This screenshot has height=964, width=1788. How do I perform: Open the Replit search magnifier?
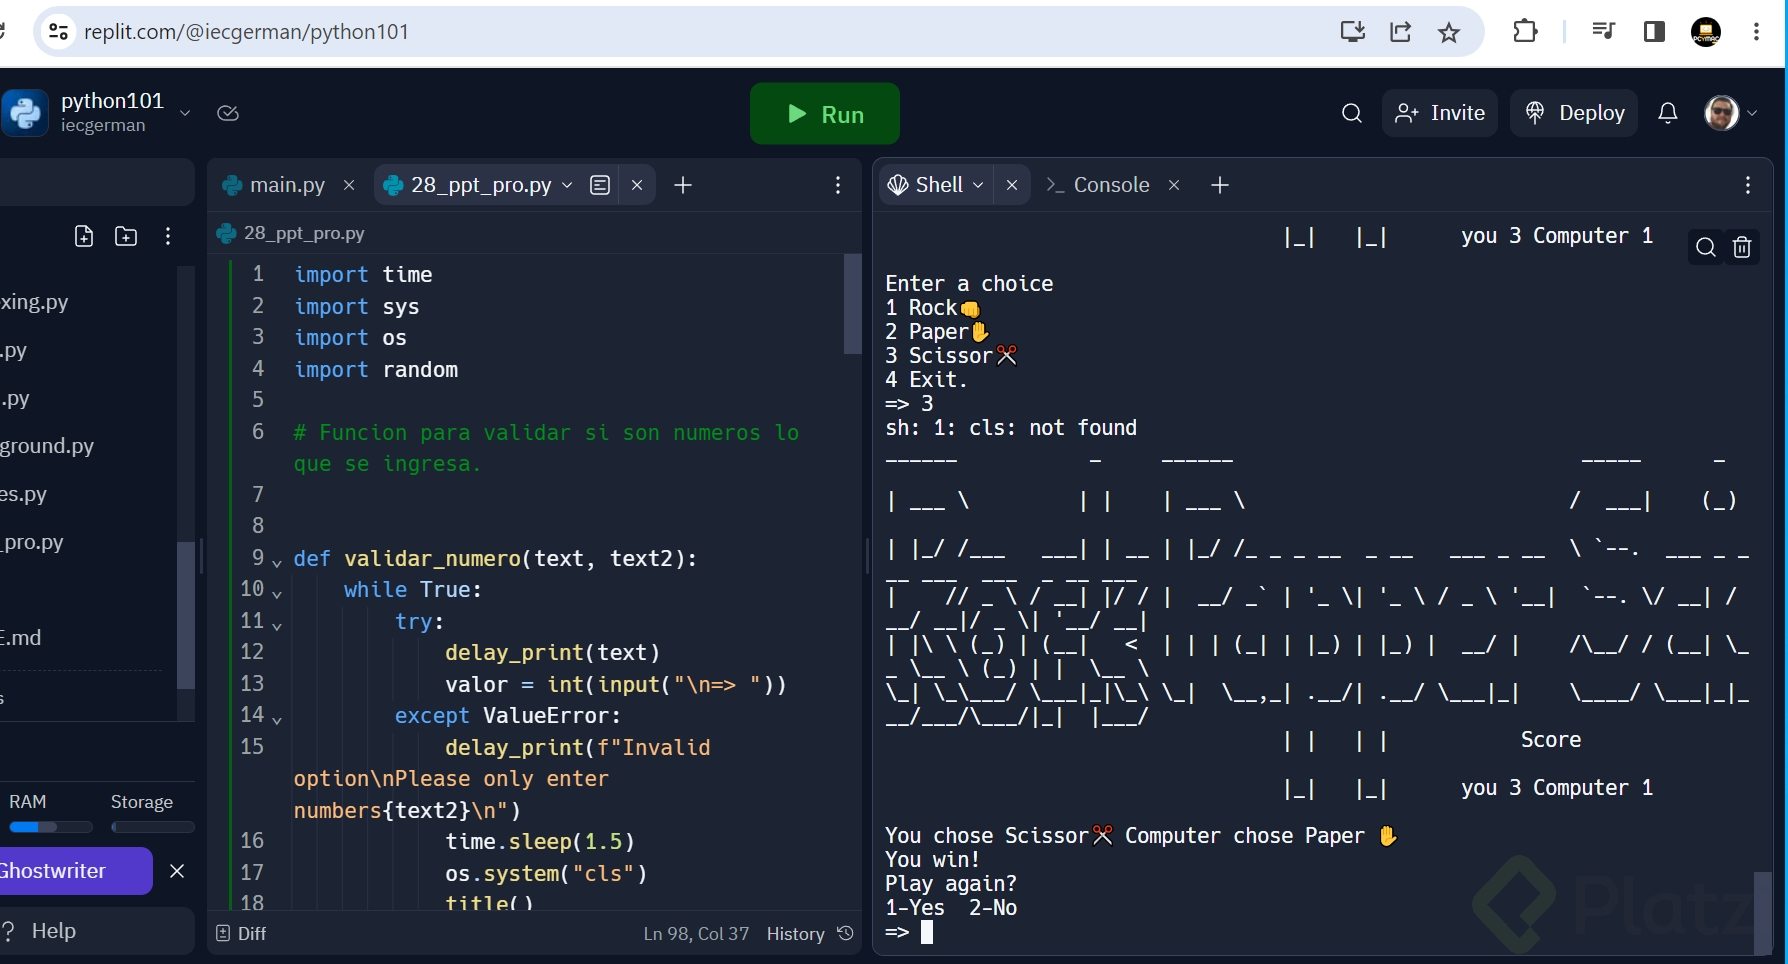1352,113
